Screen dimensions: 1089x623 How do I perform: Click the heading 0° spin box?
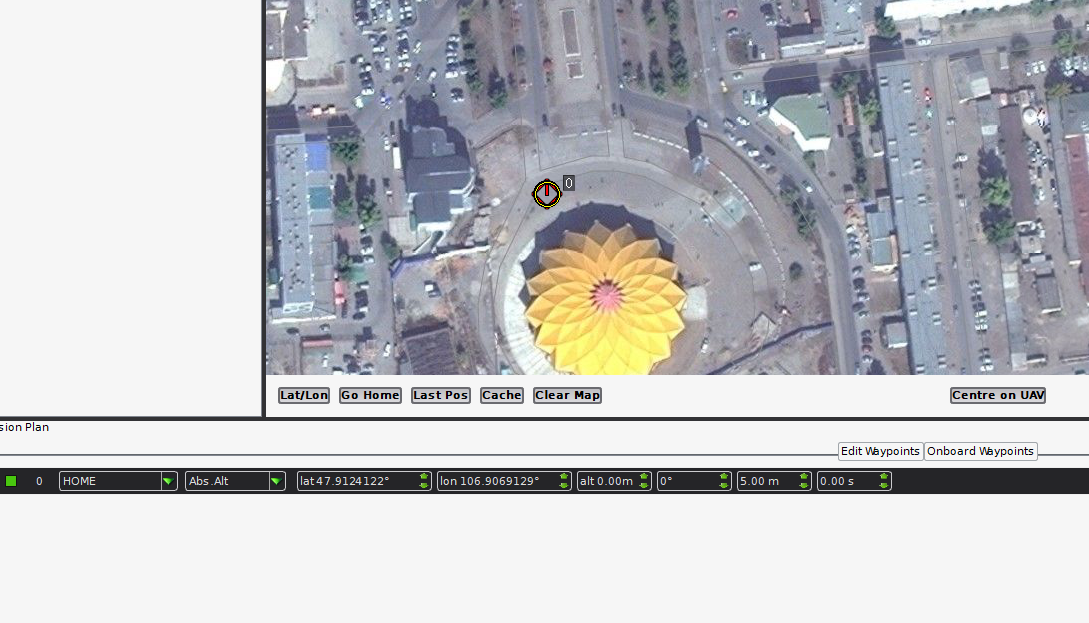tap(694, 481)
